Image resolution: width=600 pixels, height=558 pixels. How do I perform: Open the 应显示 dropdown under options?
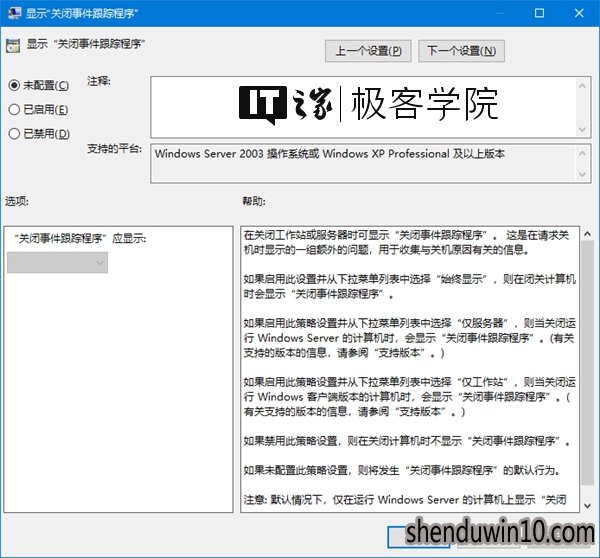point(57,263)
